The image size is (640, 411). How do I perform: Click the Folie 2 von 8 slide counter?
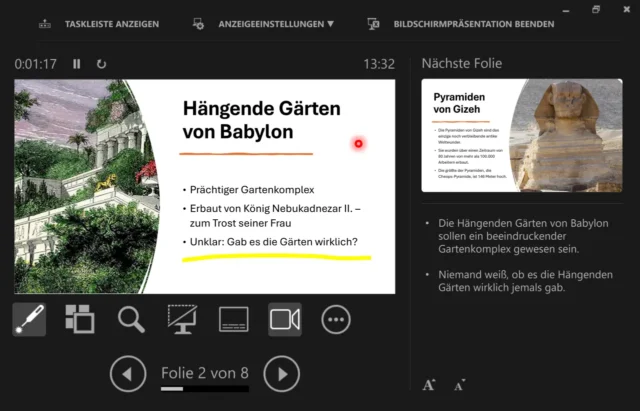205,373
